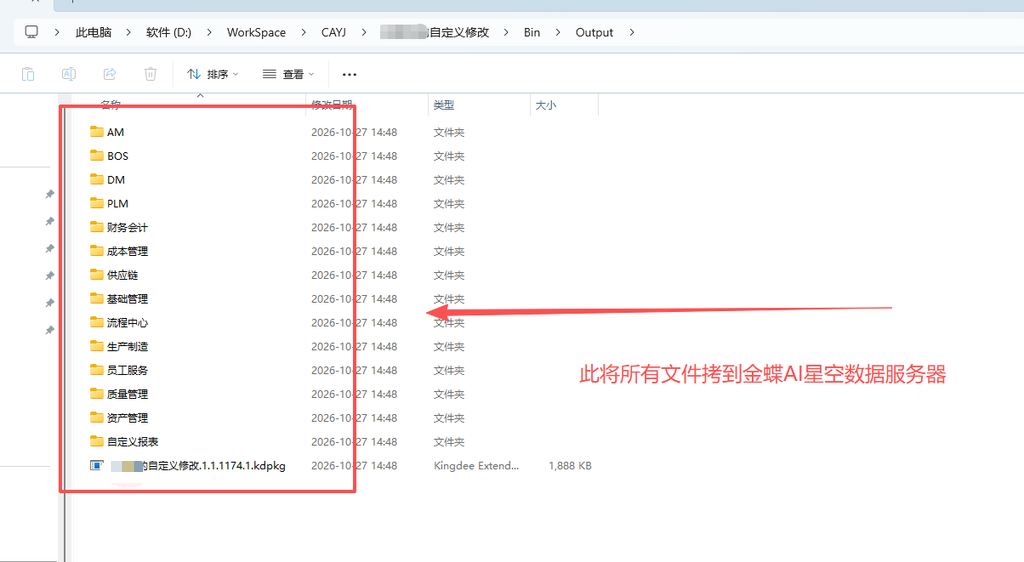Select the 供应链 folder icon
This screenshot has height=562, width=1024.
[97, 275]
